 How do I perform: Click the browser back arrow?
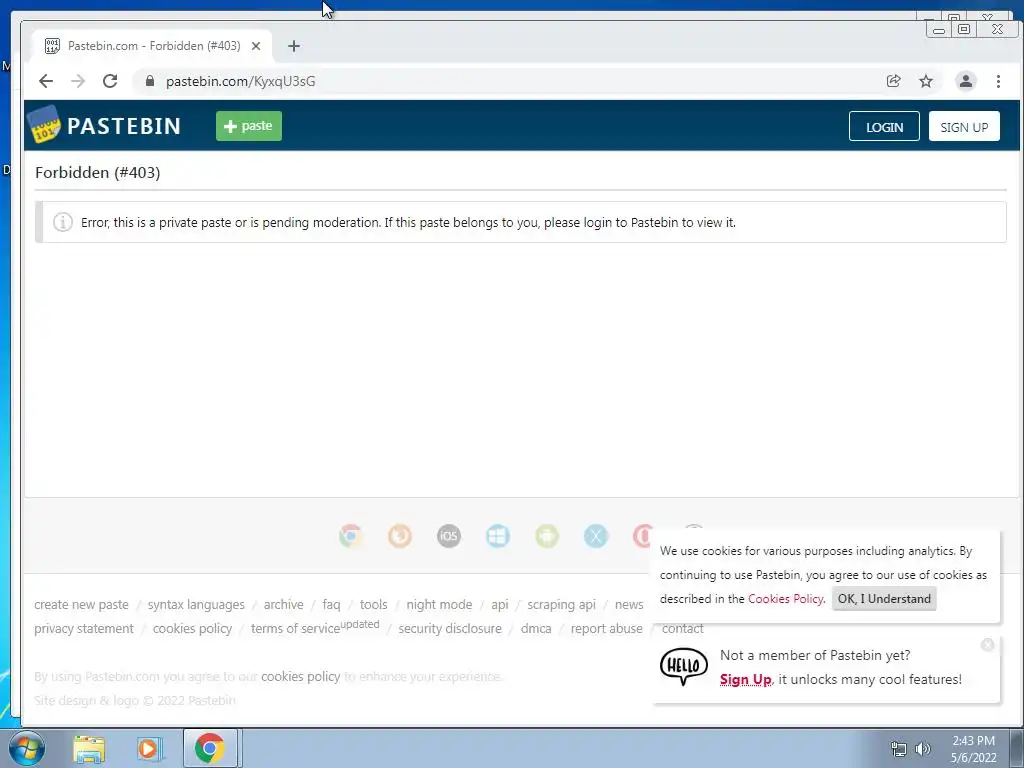[46, 81]
